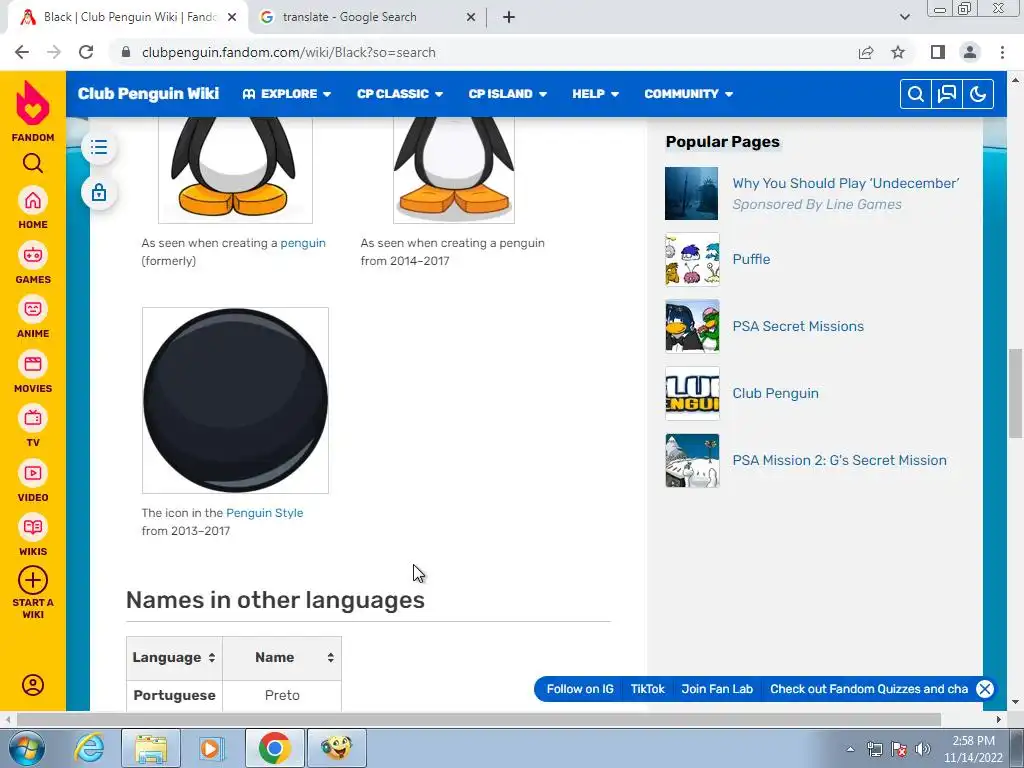The width and height of the screenshot is (1024, 768).
Task: Open the Chrome profile avatar icon
Action: (970, 52)
